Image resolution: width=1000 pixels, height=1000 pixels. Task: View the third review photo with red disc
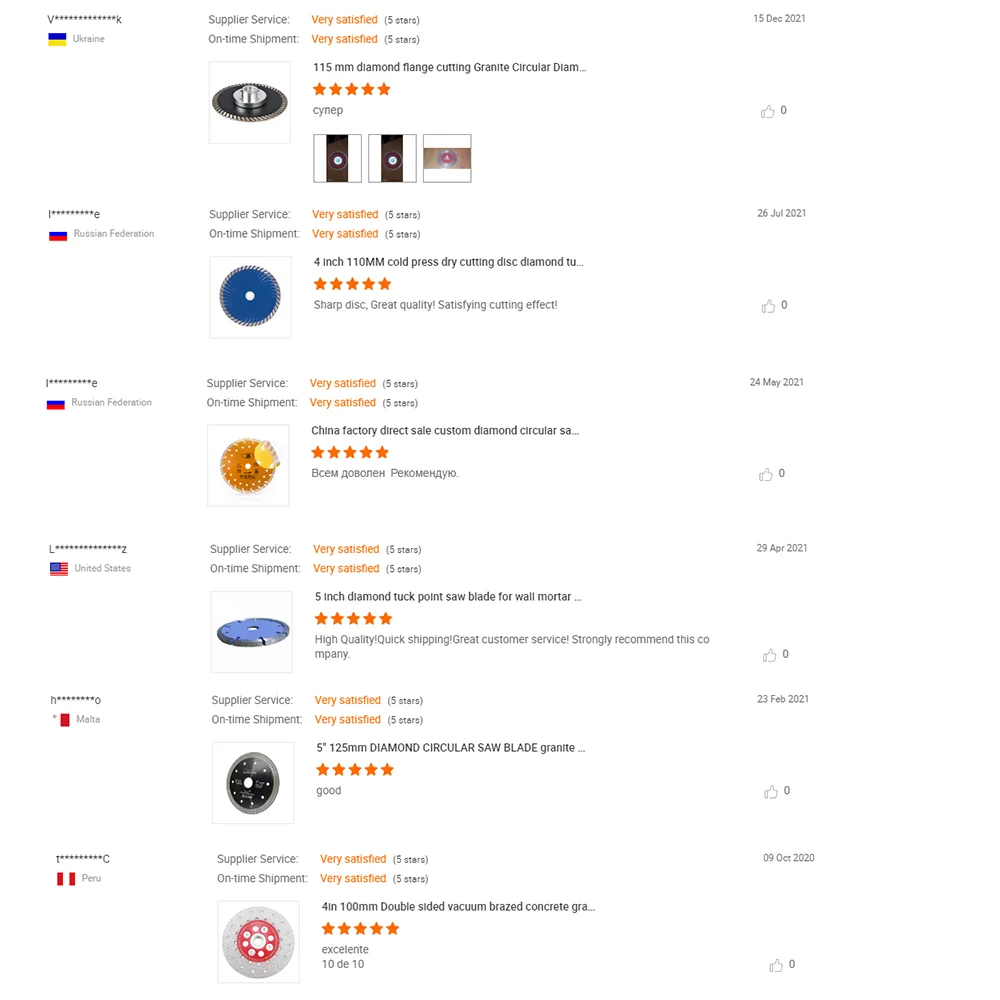pyautogui.click(x=447, y=158)
